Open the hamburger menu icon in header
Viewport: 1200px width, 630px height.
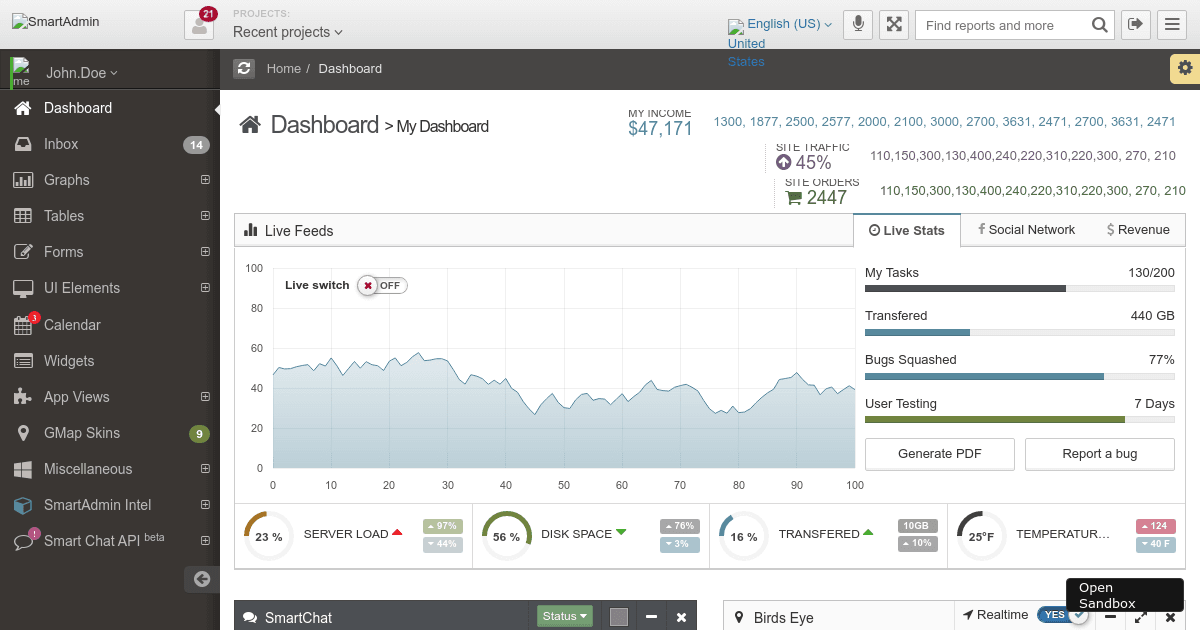(1171, 25)
